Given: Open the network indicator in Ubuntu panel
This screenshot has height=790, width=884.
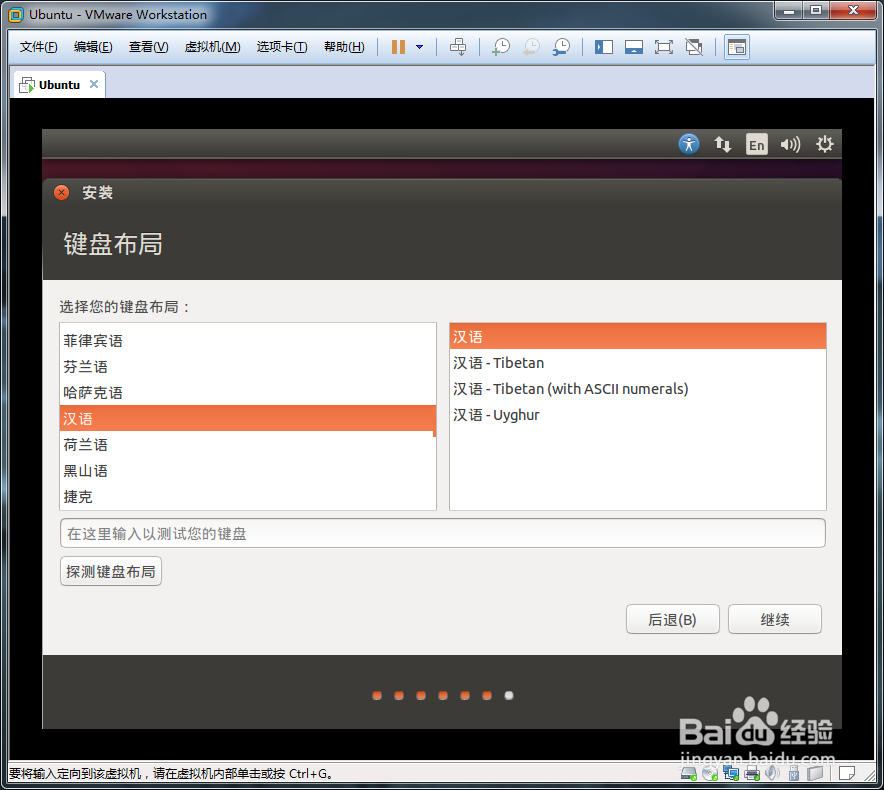Looking at the screenshot, I should point(722,144).
